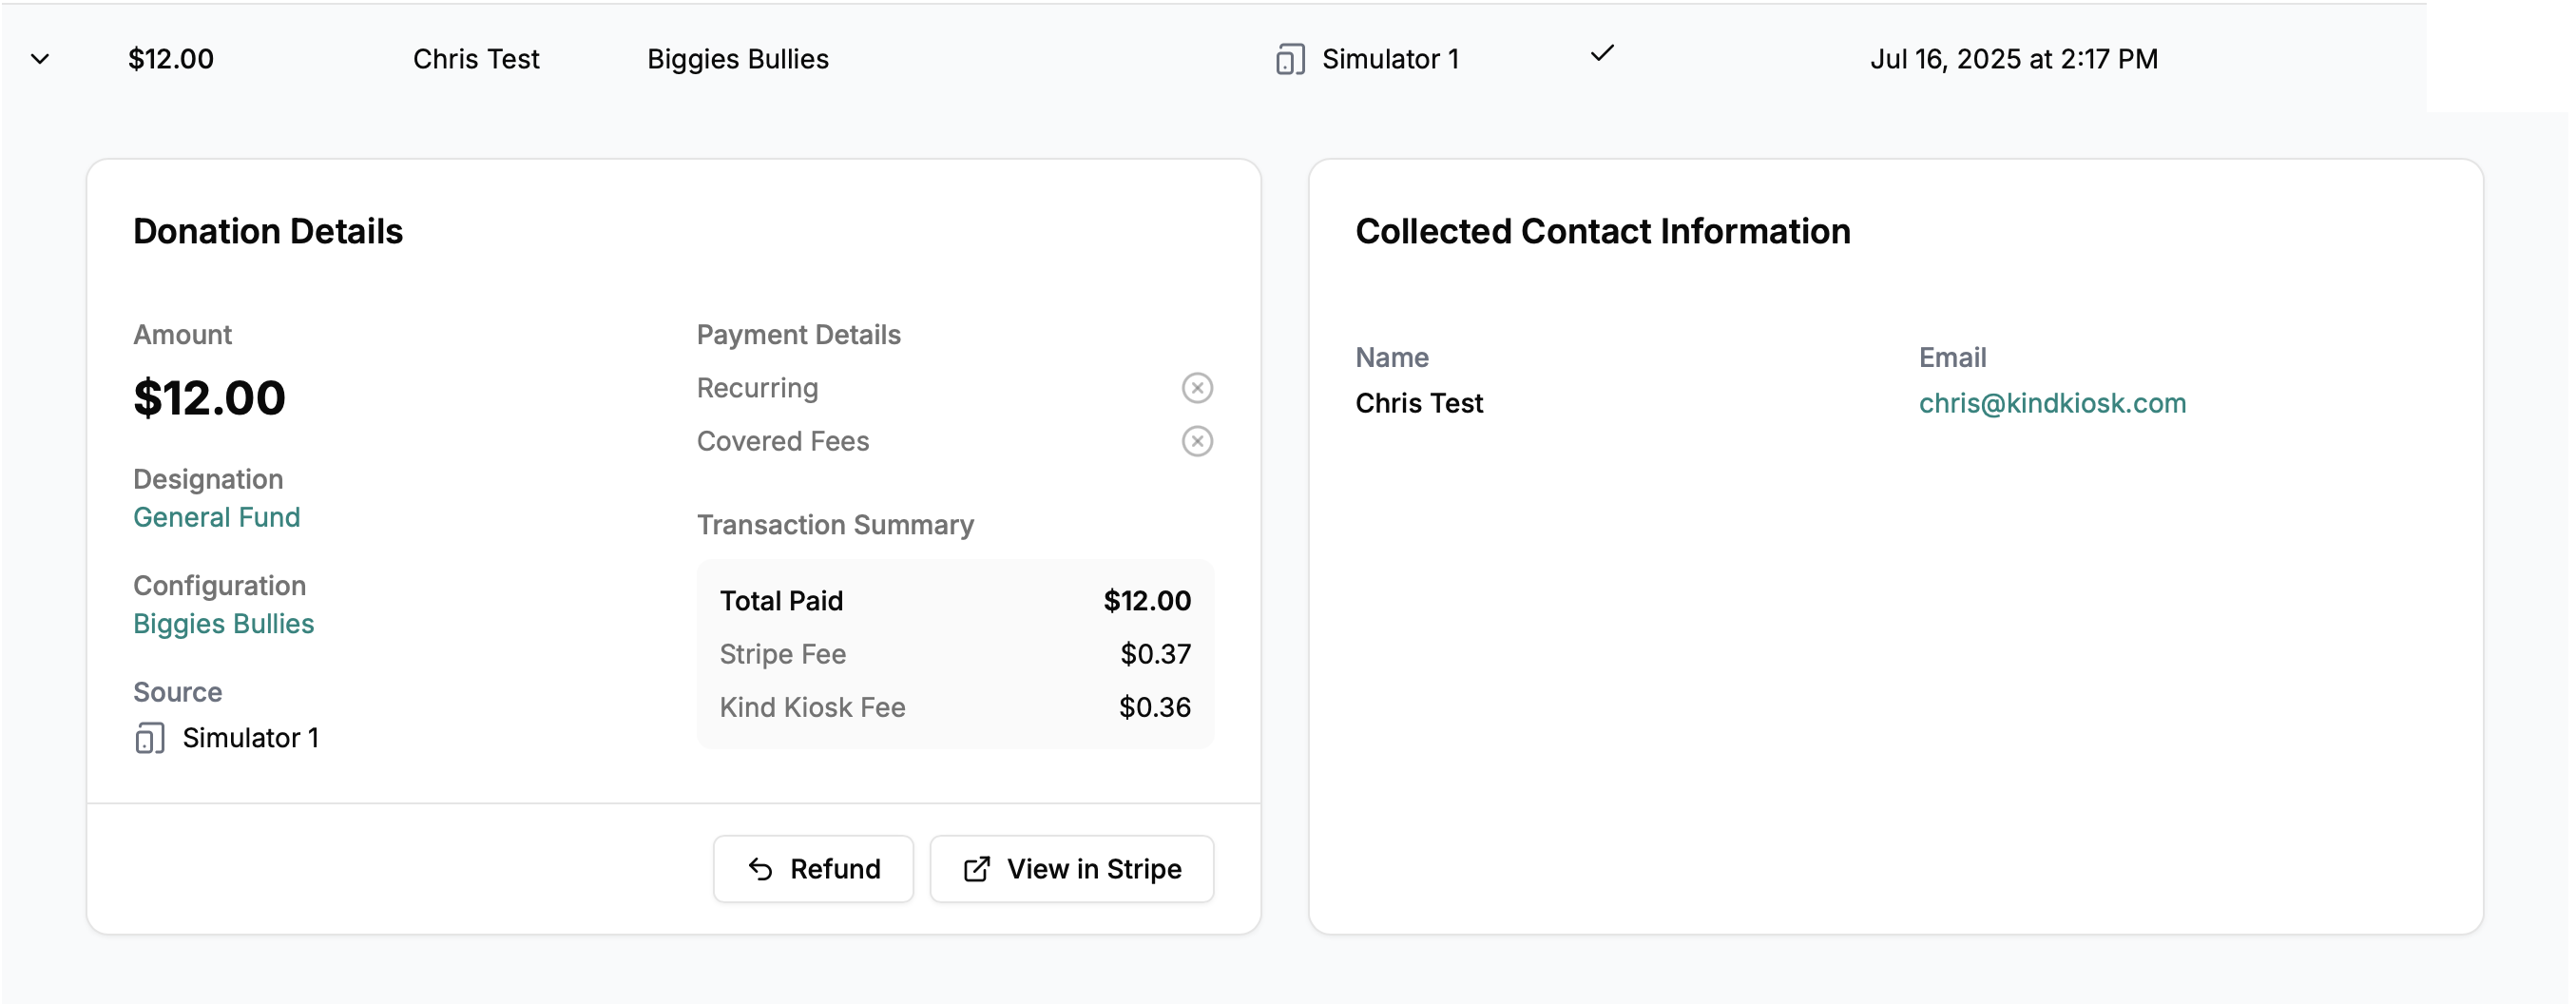
Task: Click the Jul 16, 2025 date cell
Action: pos(2014,60)
